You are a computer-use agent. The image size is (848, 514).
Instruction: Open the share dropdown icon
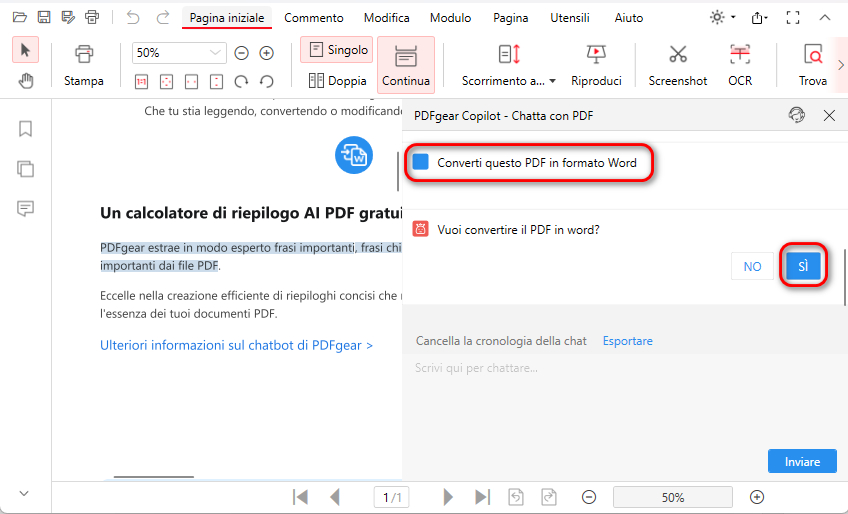pos(759,18)
